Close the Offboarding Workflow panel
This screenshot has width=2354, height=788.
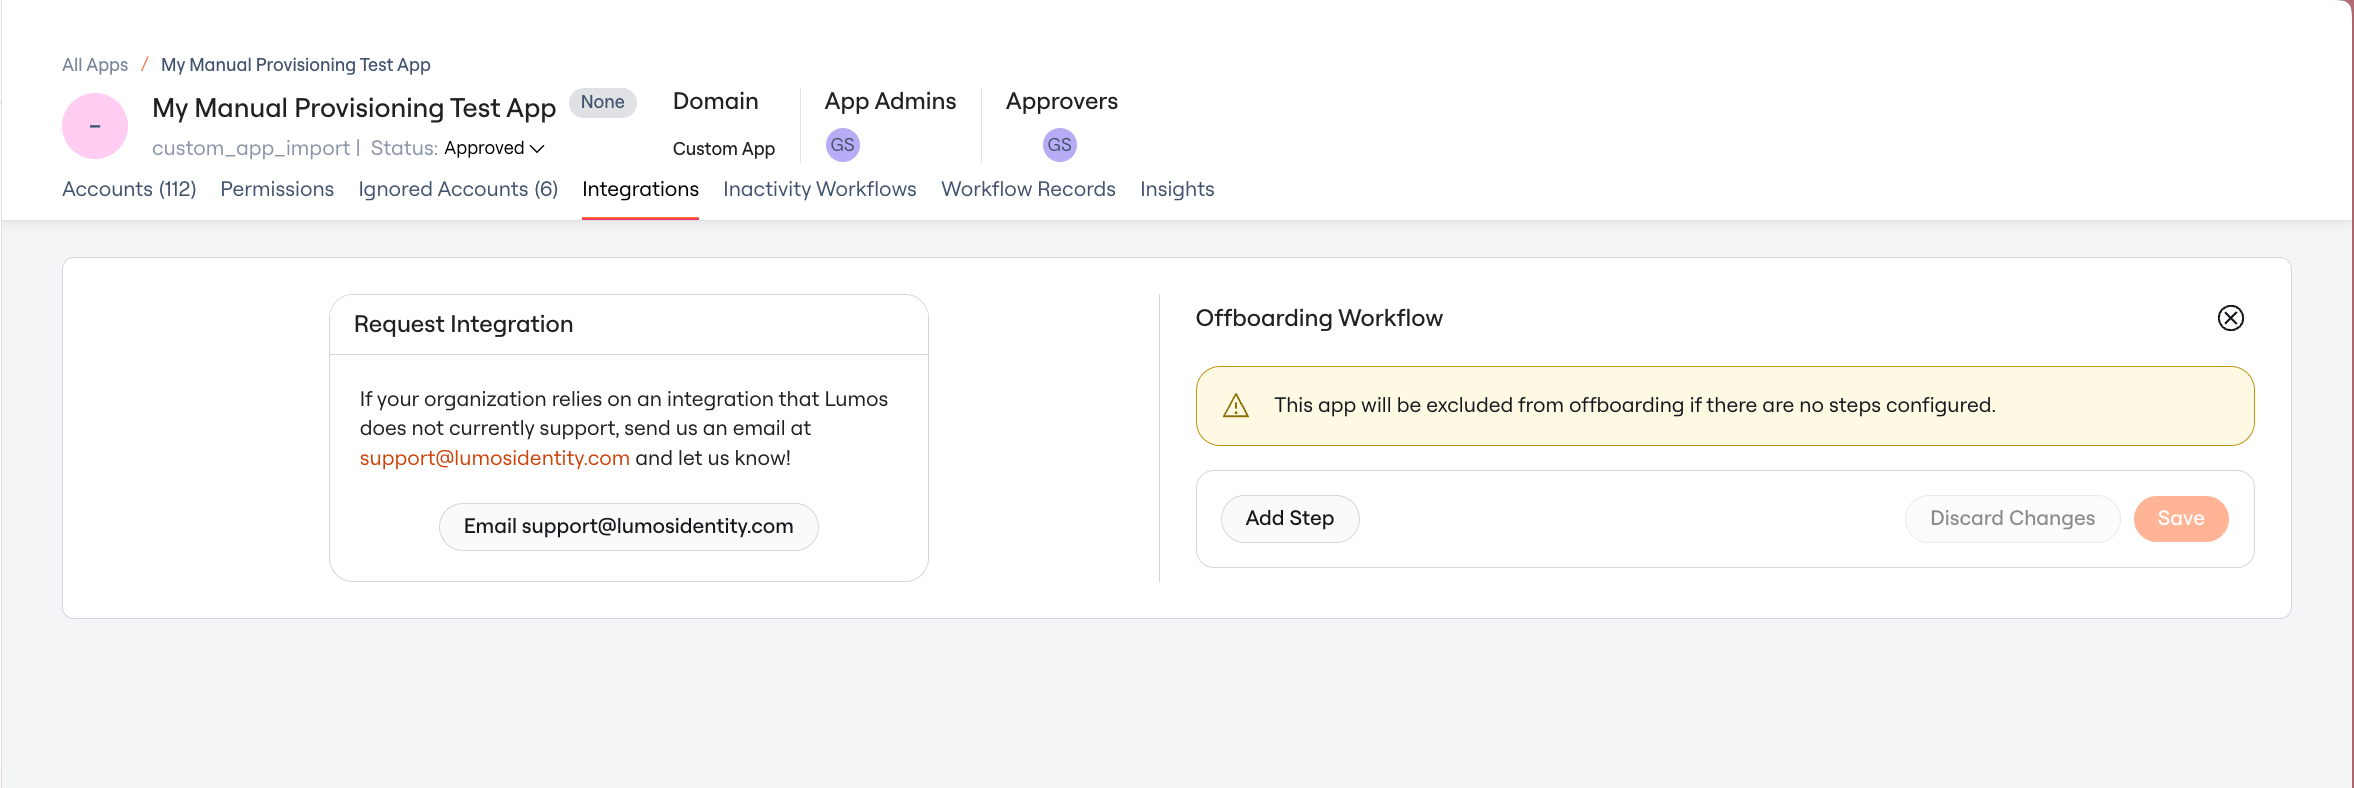pos(2230,318)
